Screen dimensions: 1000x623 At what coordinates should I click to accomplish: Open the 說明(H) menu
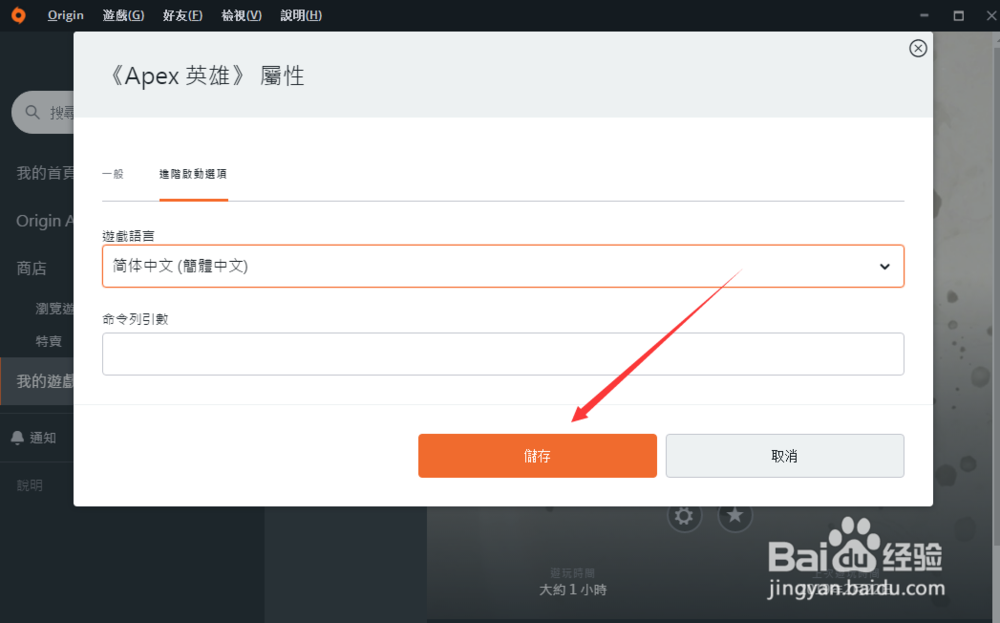pos(301,15)
